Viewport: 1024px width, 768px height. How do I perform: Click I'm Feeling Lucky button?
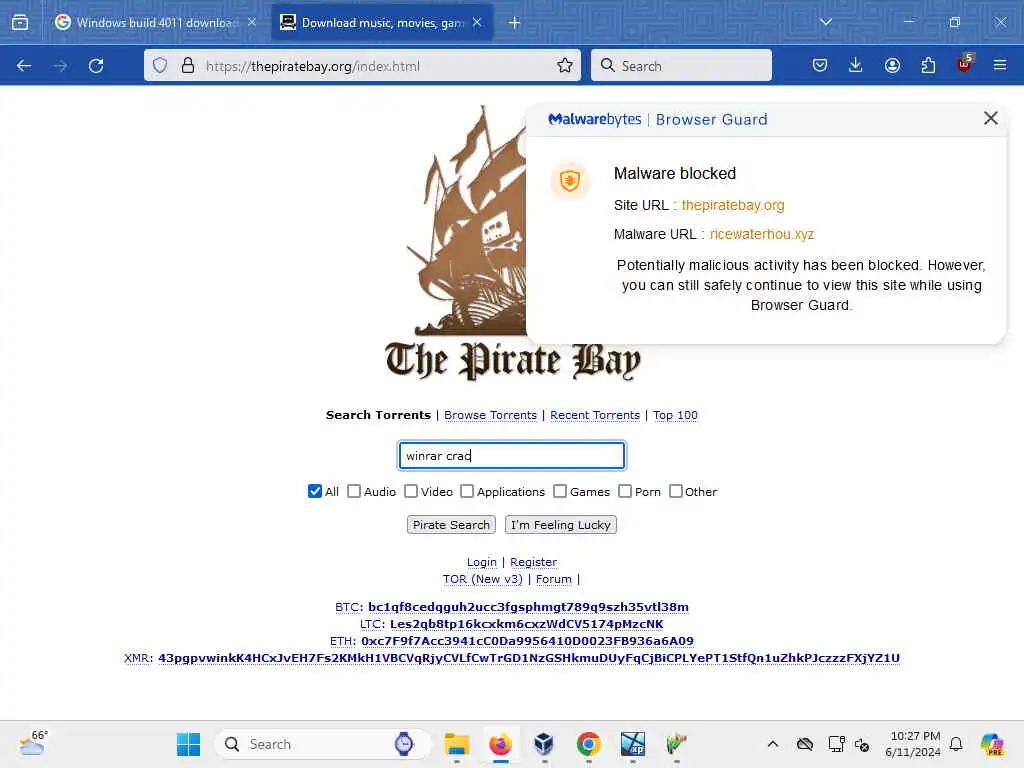561,525
